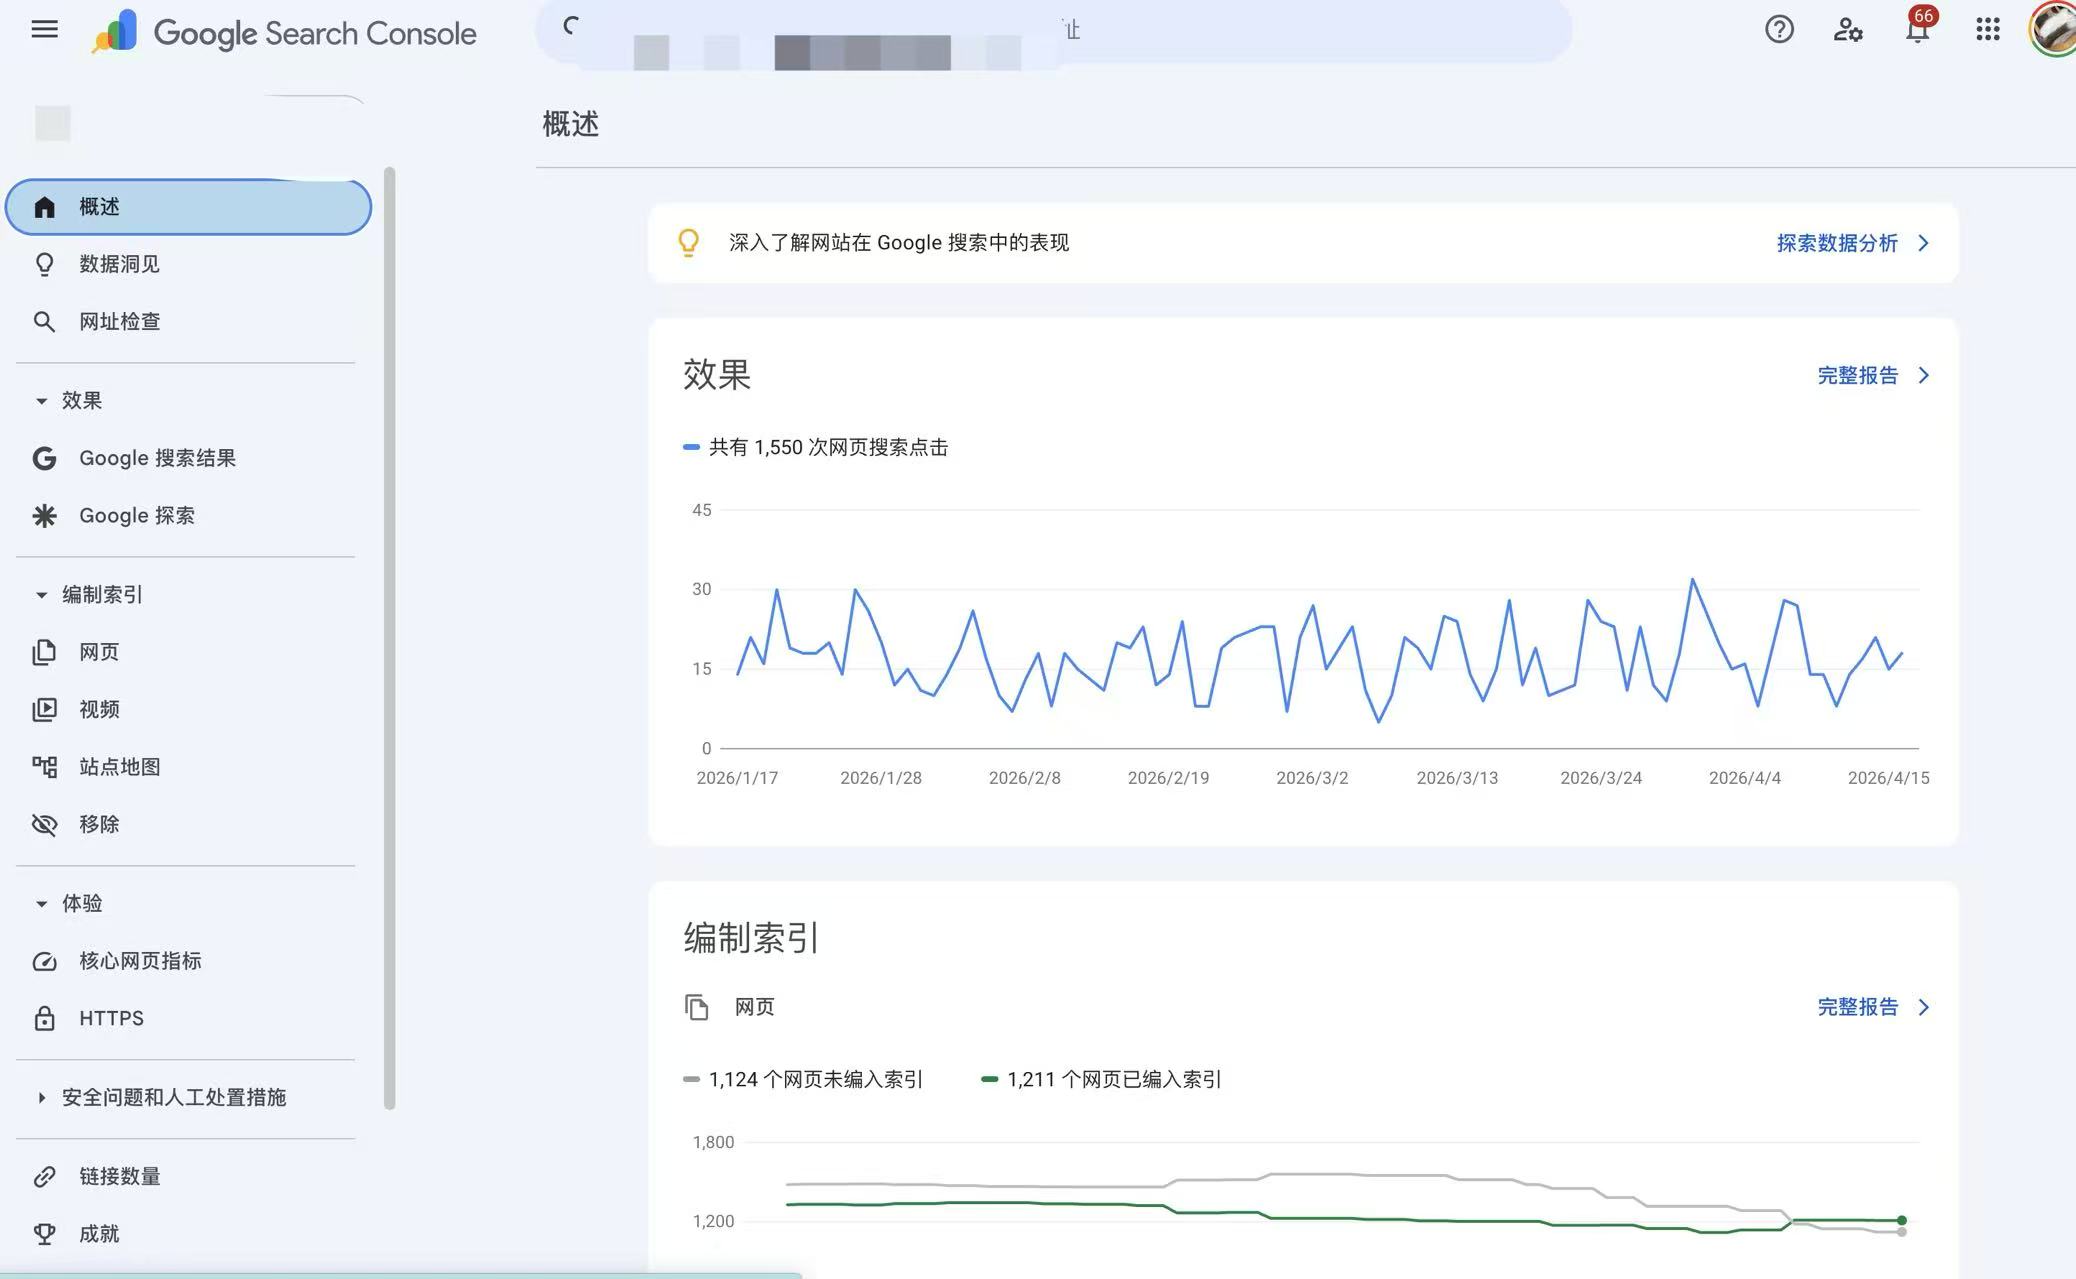Viewport: 2076px width, 1279px height.
Task: Click the sidebar vertical scrollbar
Action: pos(389,638)
